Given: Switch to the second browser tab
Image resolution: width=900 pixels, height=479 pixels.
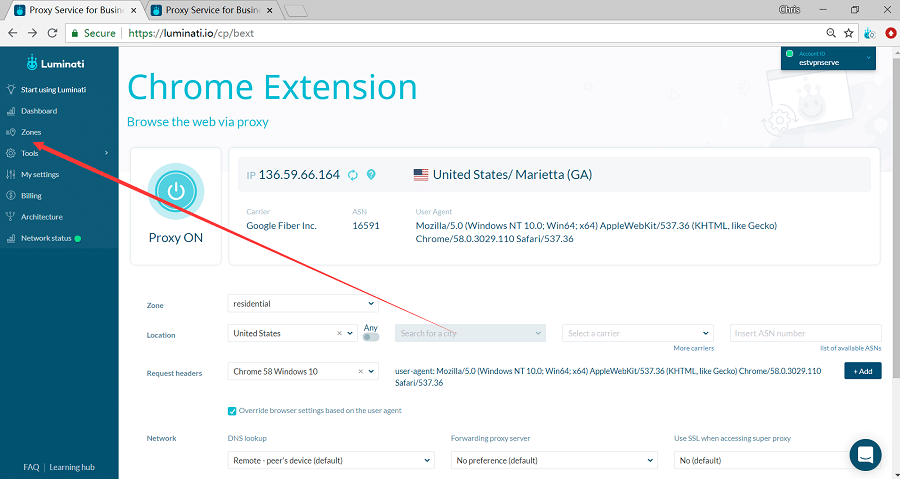Looking at the screenshot, I should 211,10.
